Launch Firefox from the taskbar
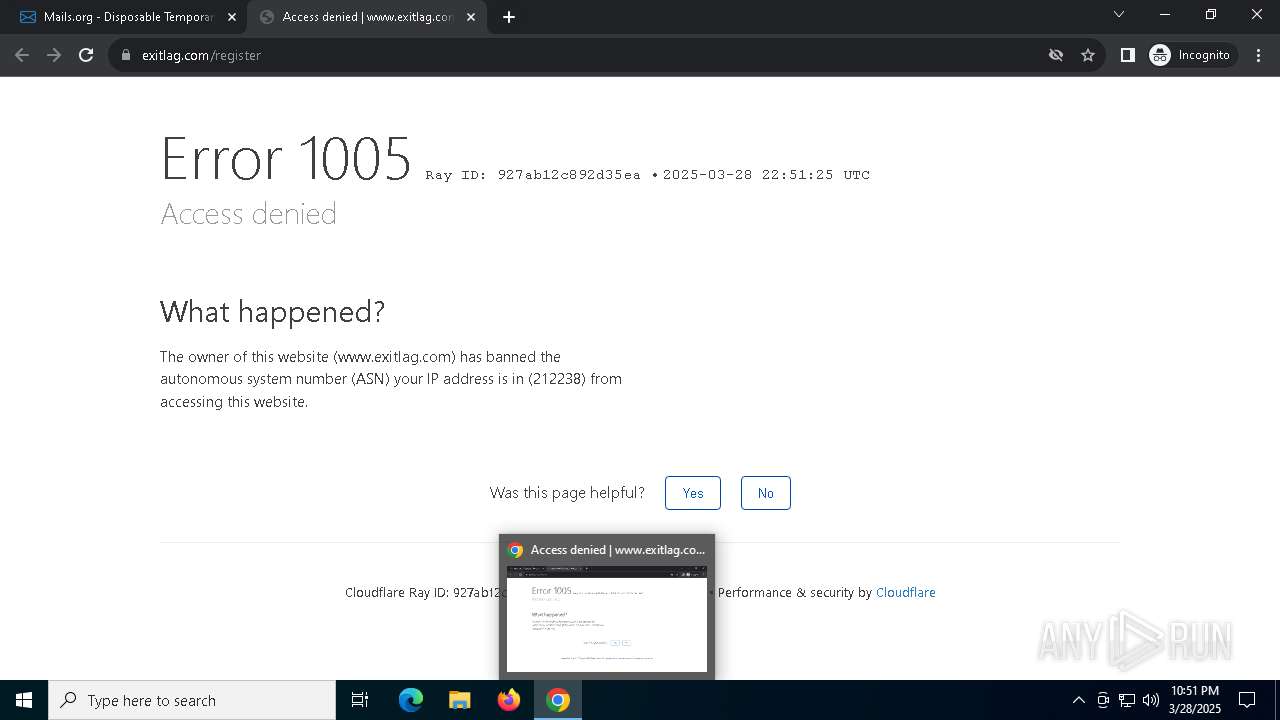Screen dimensions: 1280x720 (509, 700)
